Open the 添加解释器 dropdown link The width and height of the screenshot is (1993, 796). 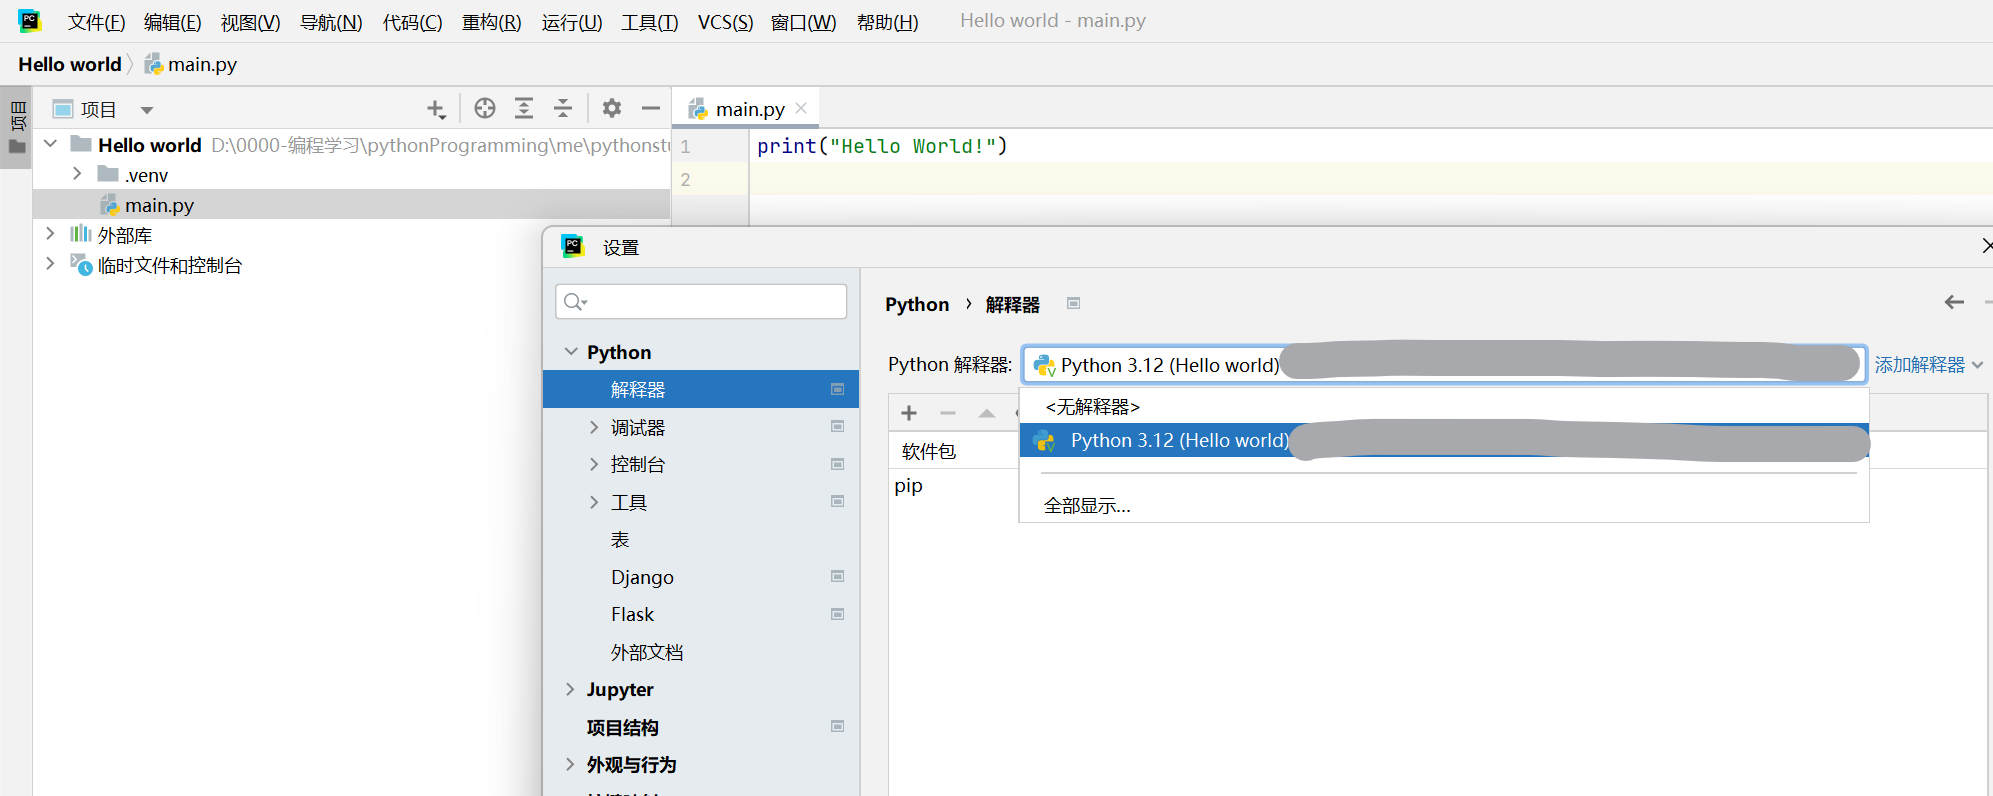pyautogui.click(x=1928, y=365)
